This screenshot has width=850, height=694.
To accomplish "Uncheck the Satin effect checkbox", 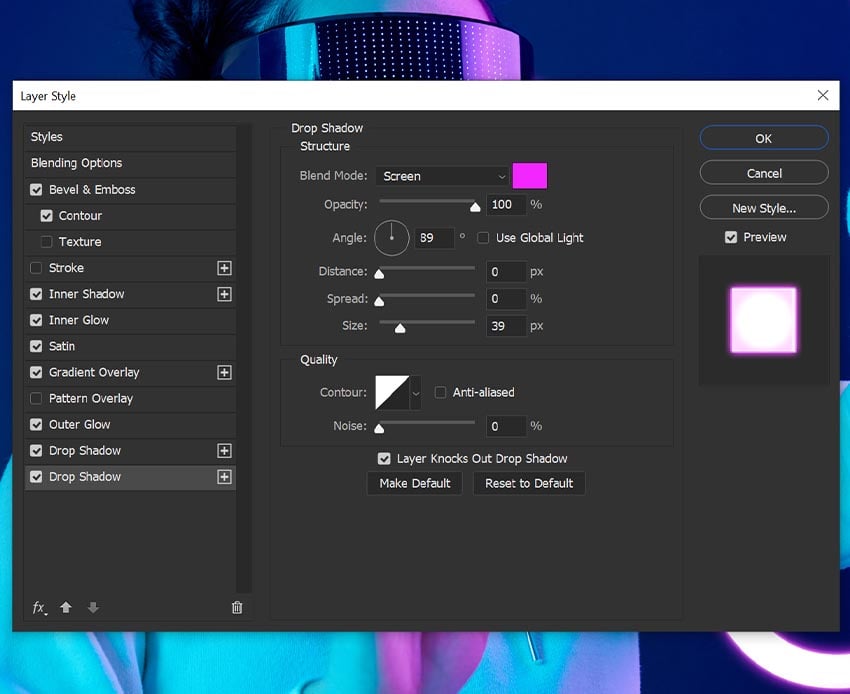I will pos(36,346).
